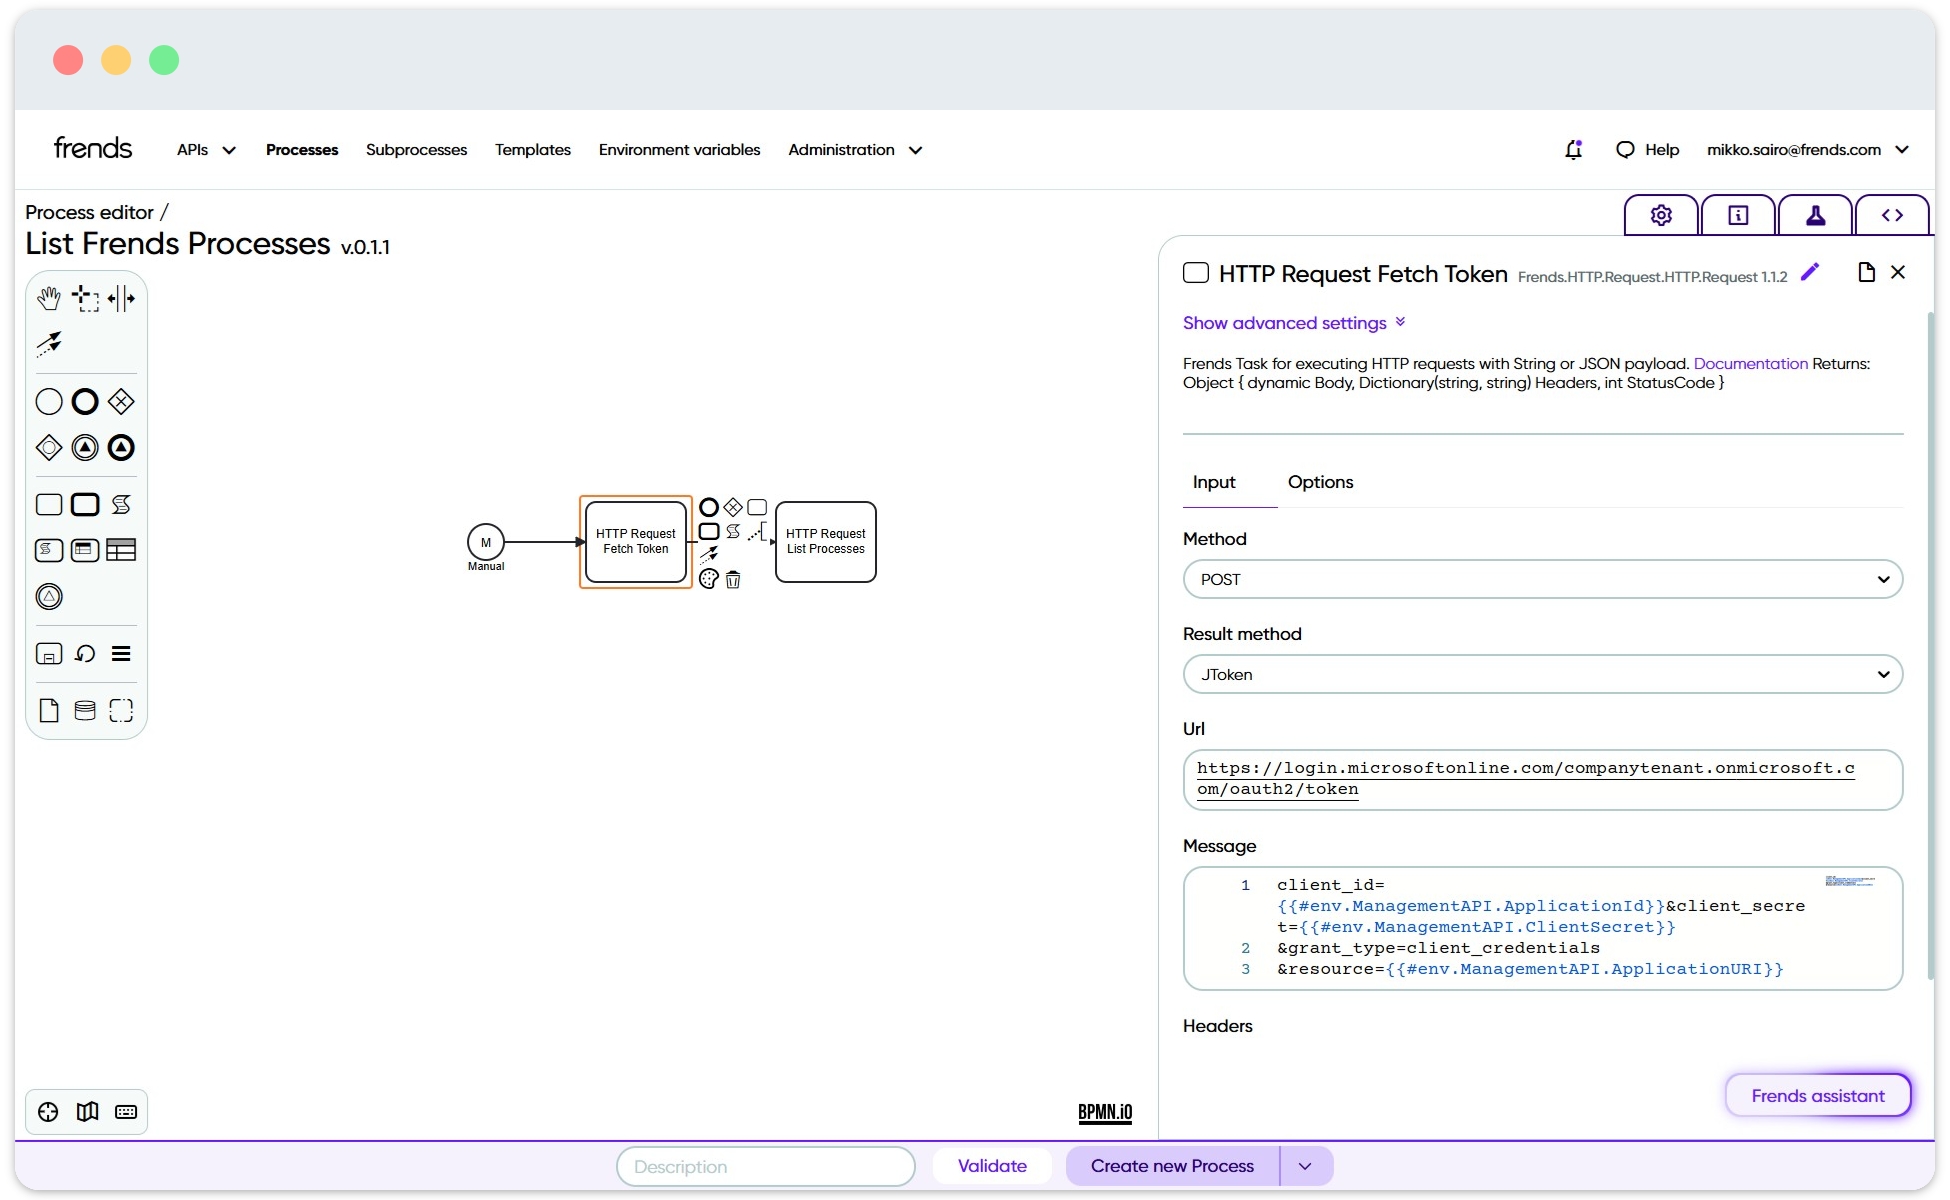Click the Validate button
Viewport: 1950px width, 1200px height.
point(992,1165)
